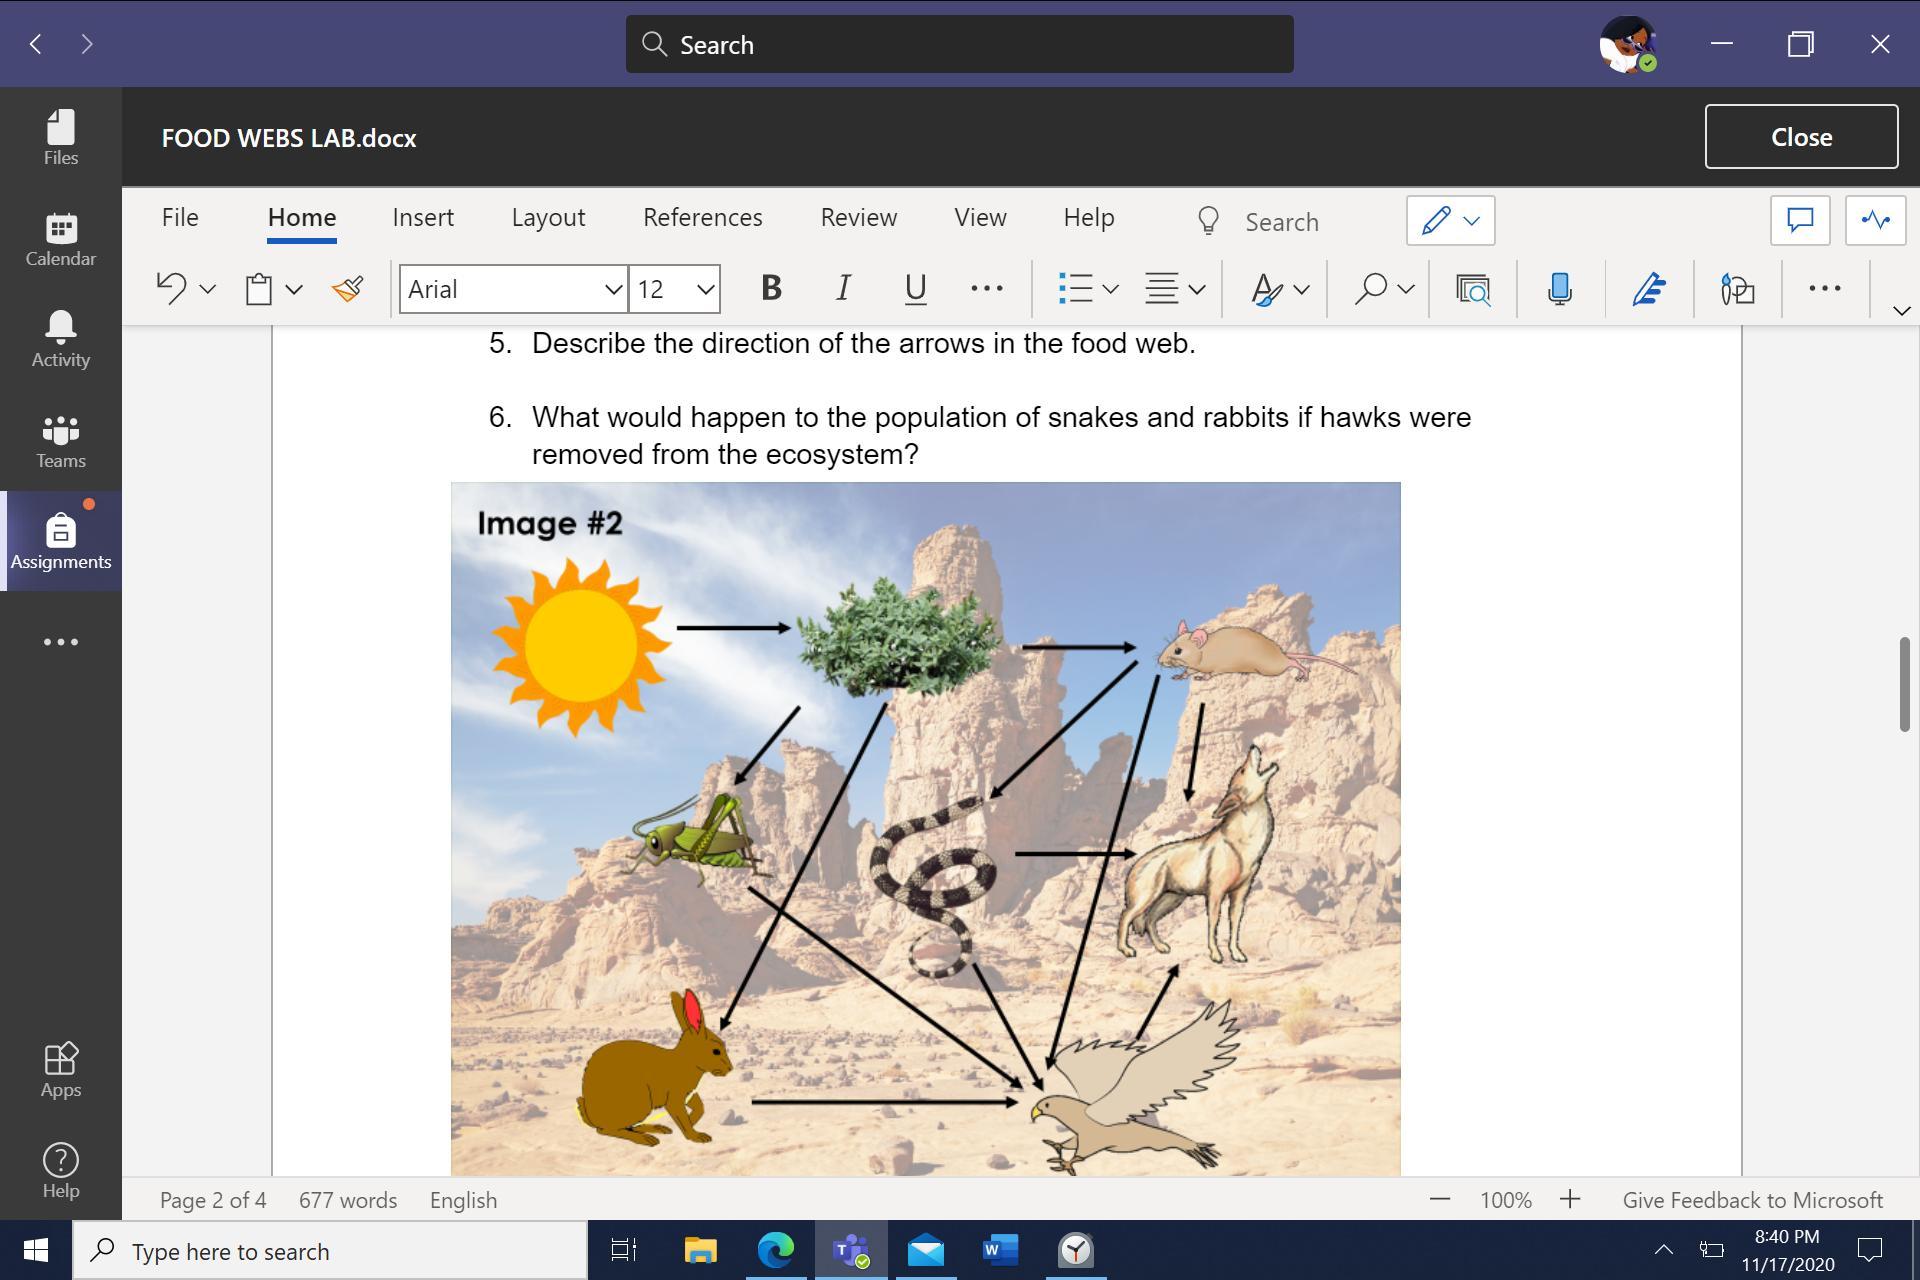Image resolution: width=1920 pixels, height=1280 pixels.
Task: Toggle underline formatting
Action: click(x=915, y=289)
